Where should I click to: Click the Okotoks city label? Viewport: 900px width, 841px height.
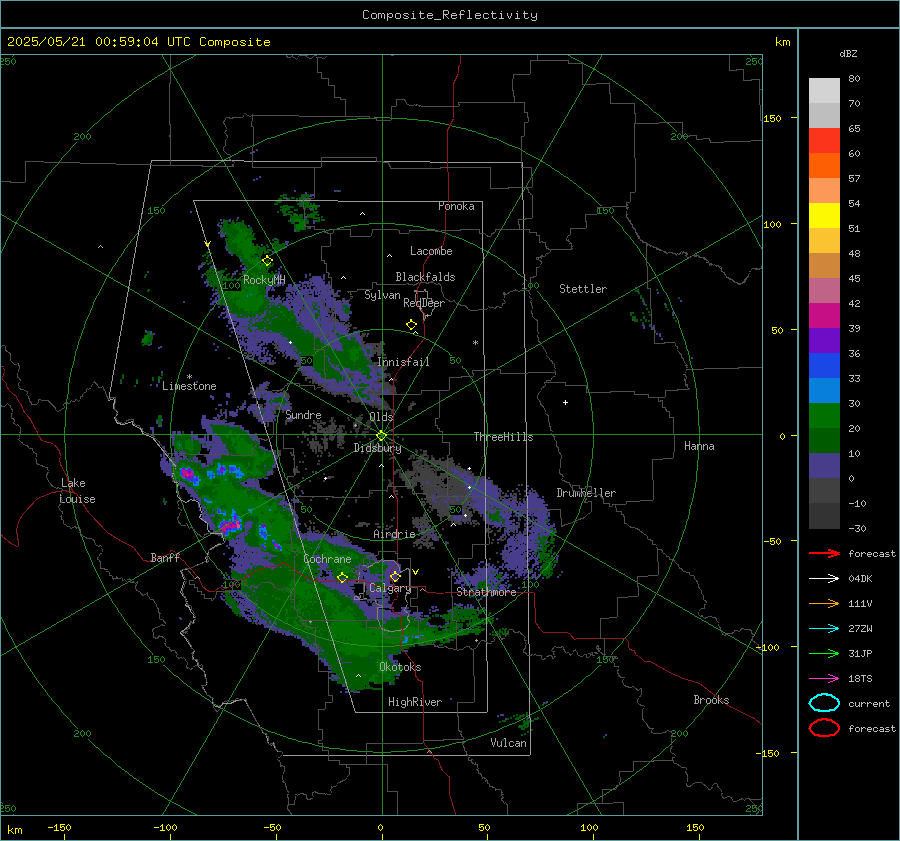(x=400, y=667)
